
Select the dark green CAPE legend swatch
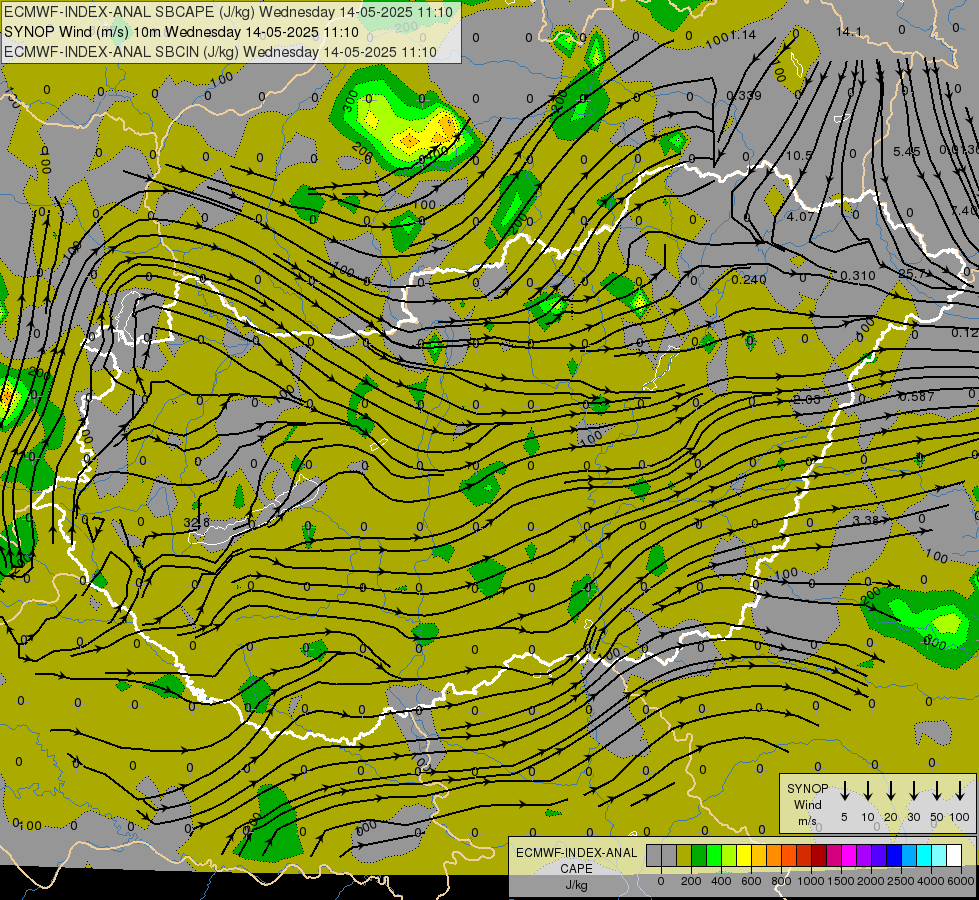pos(699,855)
